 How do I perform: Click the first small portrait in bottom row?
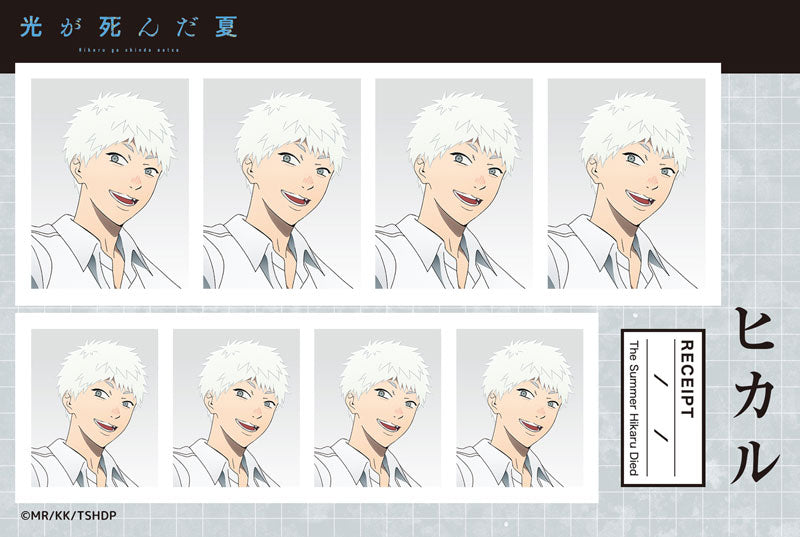click(94, 408)
